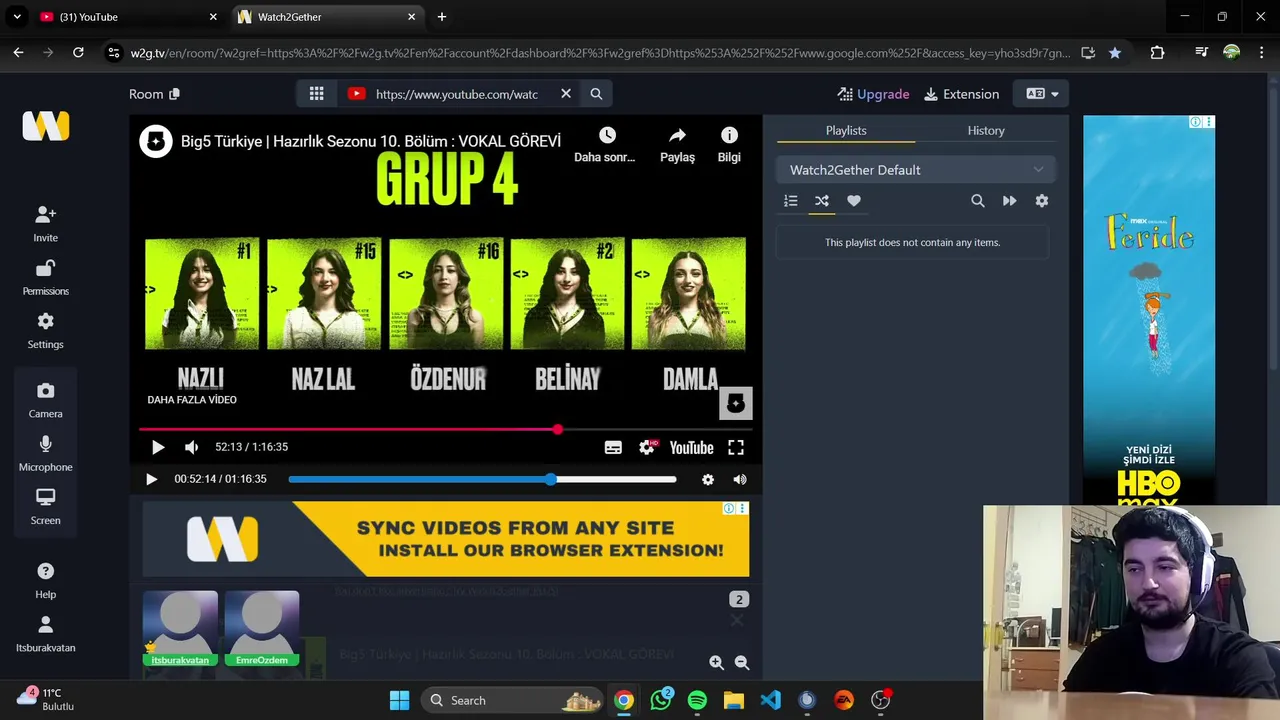Click Daha sonra watch later icon
This screenshot has height=720, width=1280.
pos(605,144)
